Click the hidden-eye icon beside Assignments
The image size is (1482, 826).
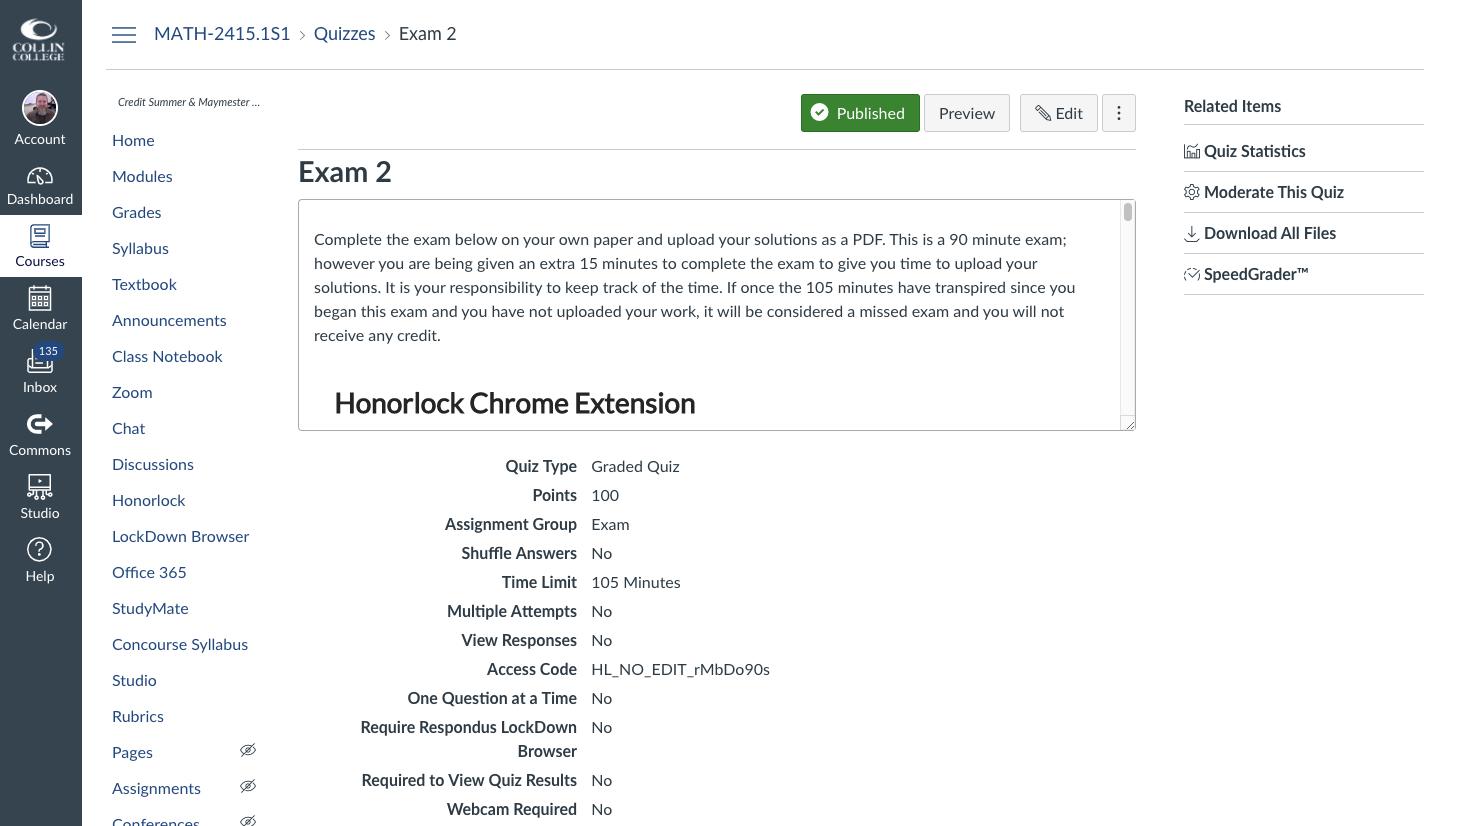[248, 786]
